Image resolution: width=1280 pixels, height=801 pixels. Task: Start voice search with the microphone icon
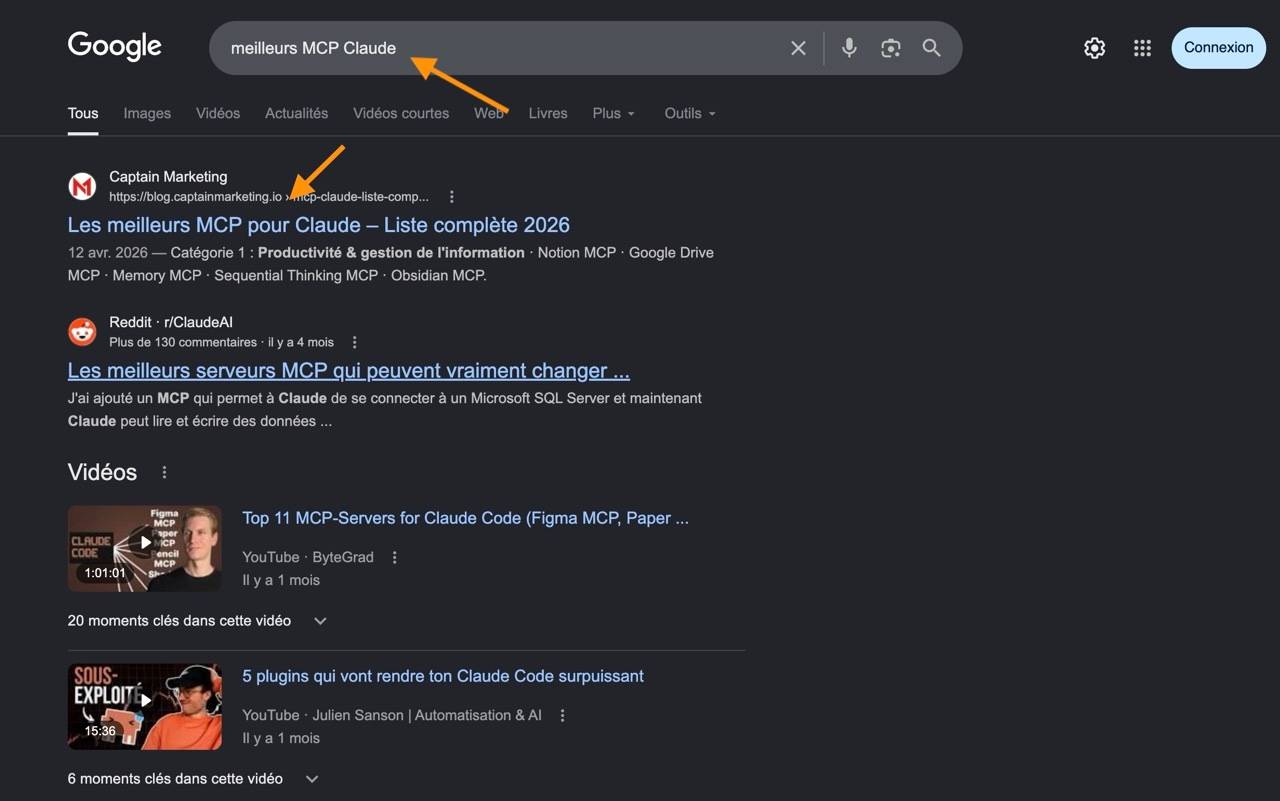click(849, 48)
